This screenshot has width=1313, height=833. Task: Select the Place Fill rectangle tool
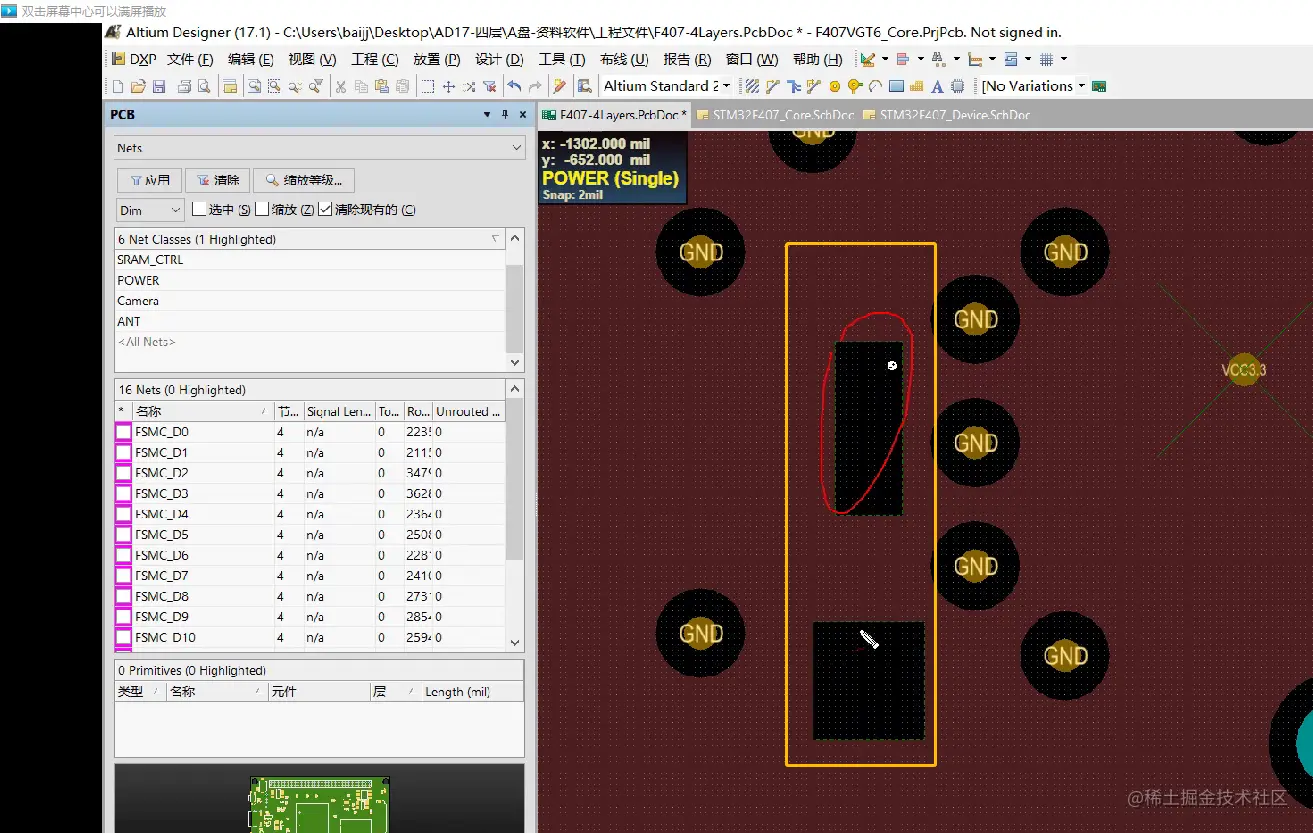(896, 86)
